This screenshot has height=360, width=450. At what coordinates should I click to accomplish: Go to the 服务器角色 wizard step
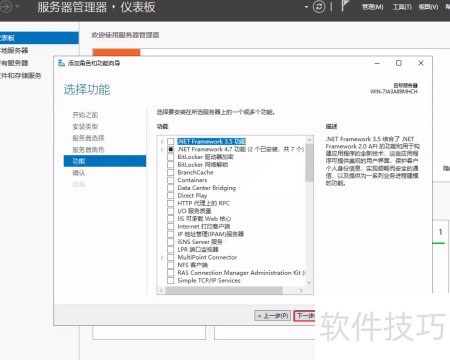[88, 150]
